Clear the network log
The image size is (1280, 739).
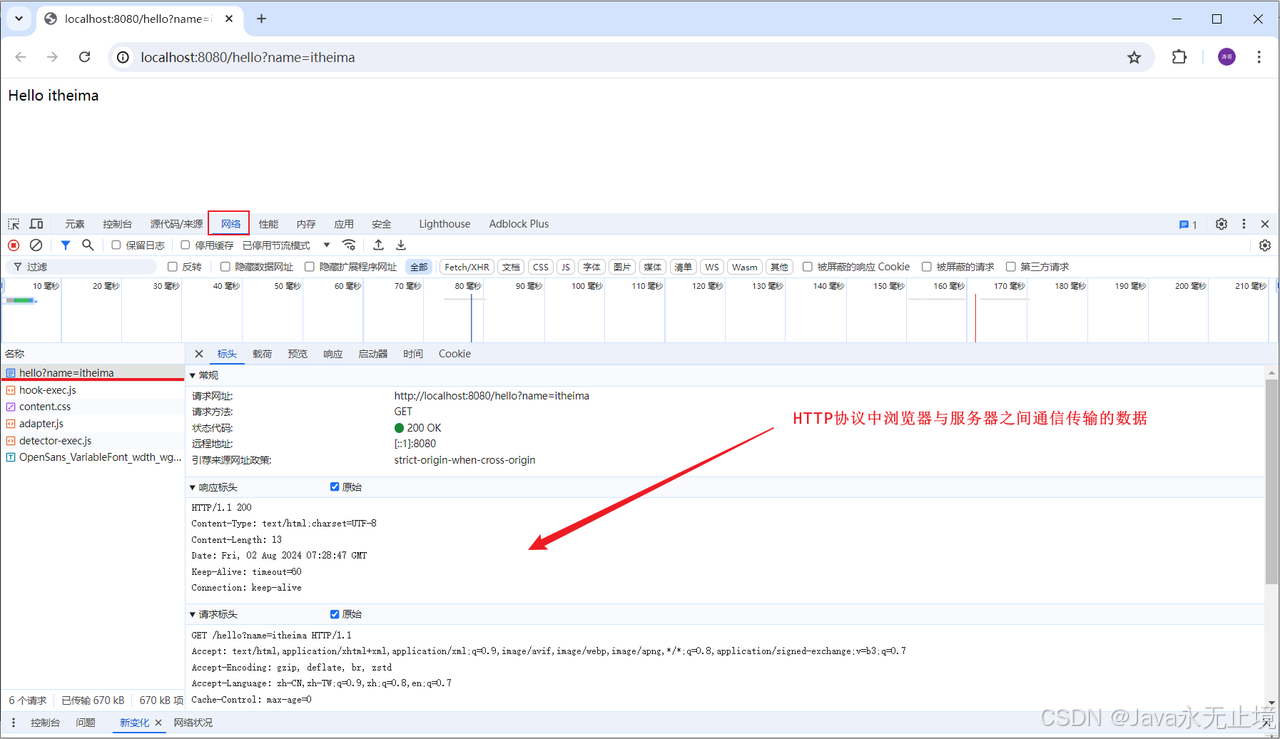click(x=36, y=245)
